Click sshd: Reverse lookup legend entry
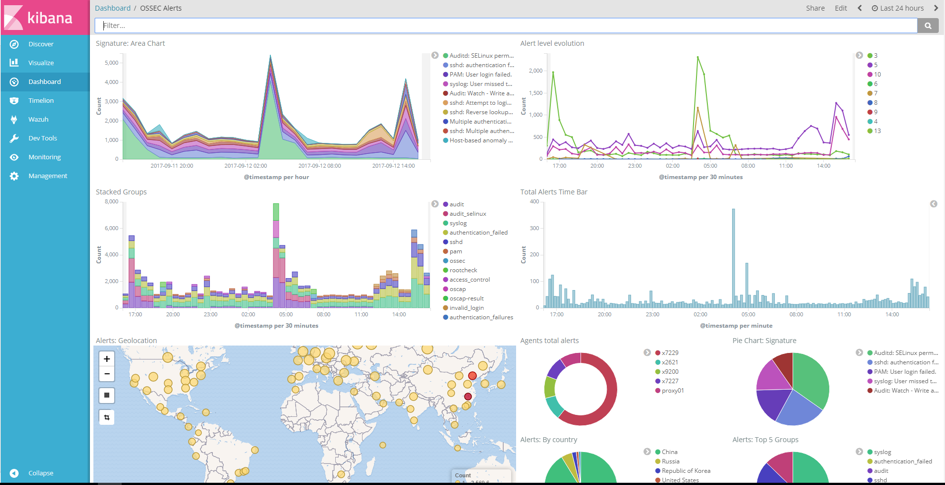Viewport: 945px width, 485px height. pos(481,112)
